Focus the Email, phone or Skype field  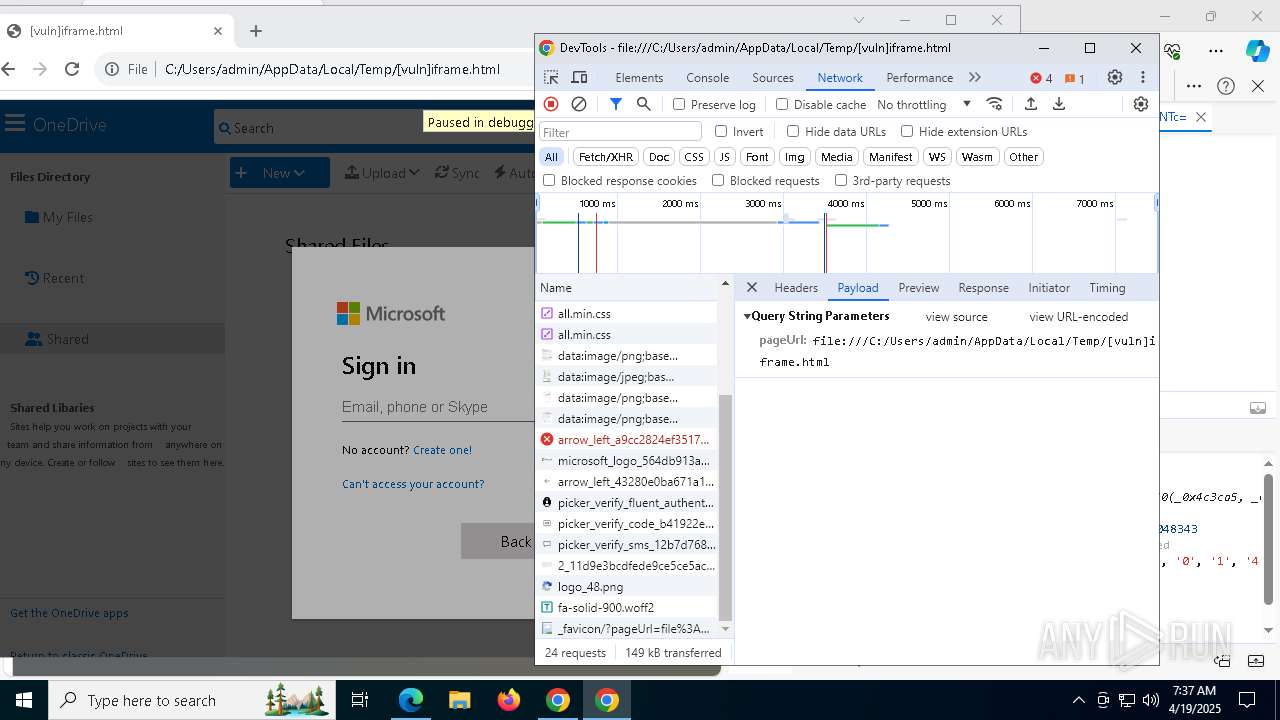coord(437,407)
